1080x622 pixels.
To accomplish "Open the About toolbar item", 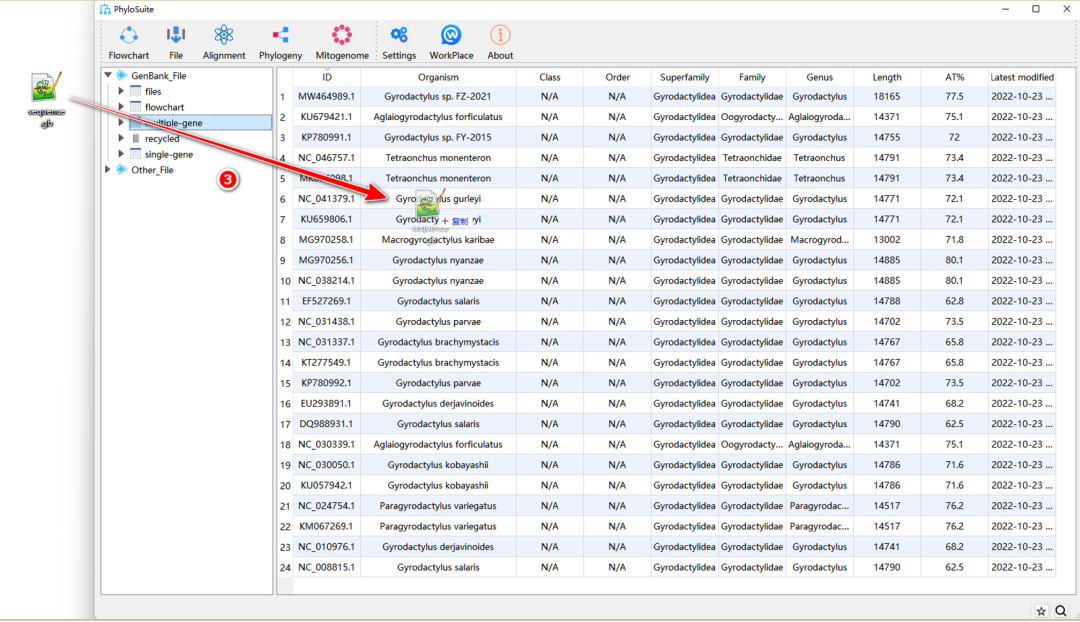I will [500, 43].
